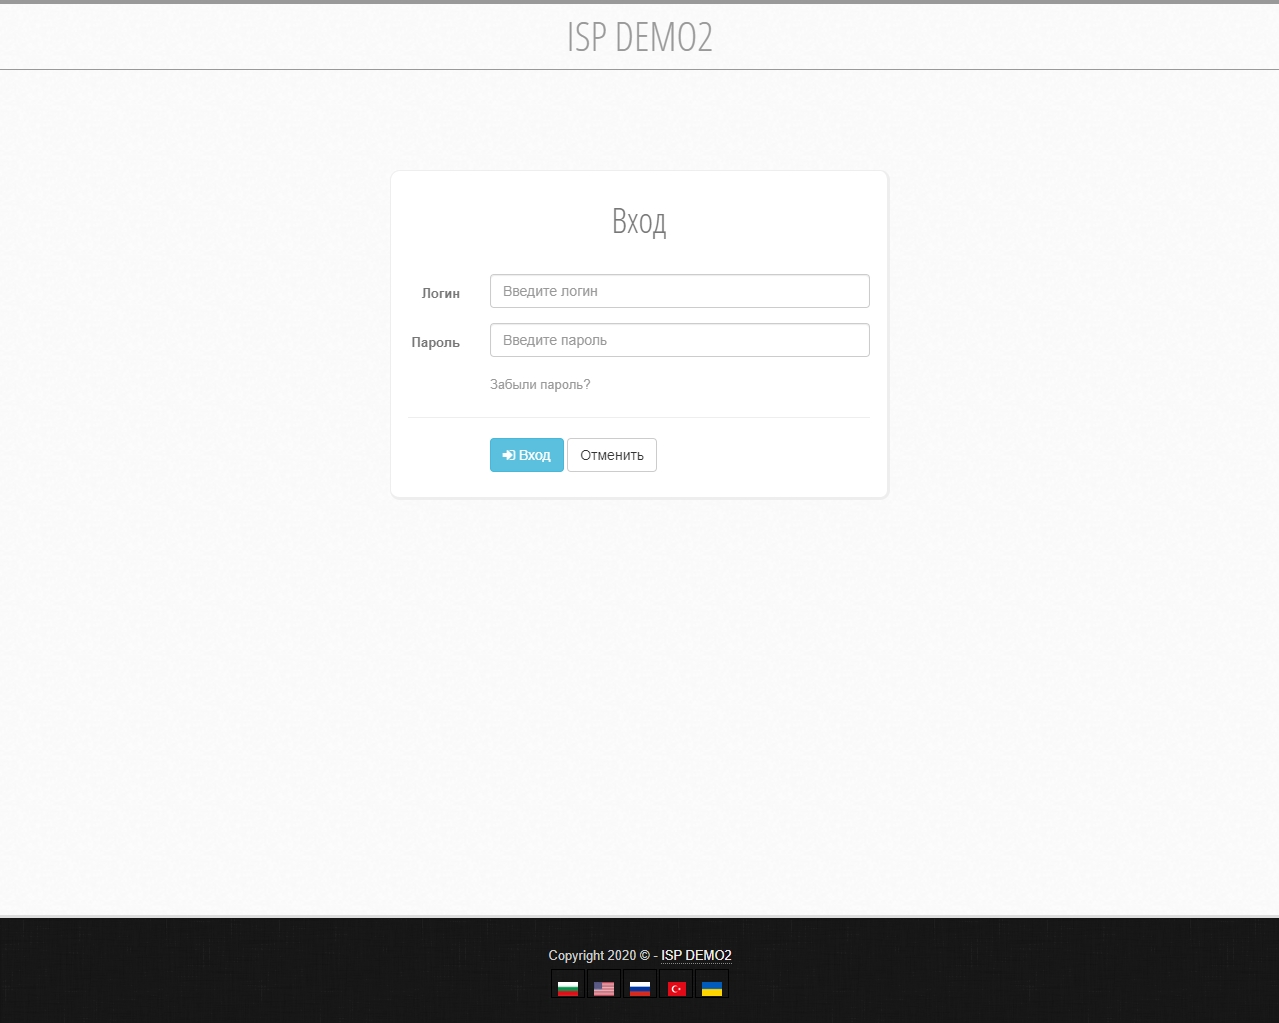Click the 'Copyright 2020' footer text
The image size is (1279, 1023).
click(591, 955)
